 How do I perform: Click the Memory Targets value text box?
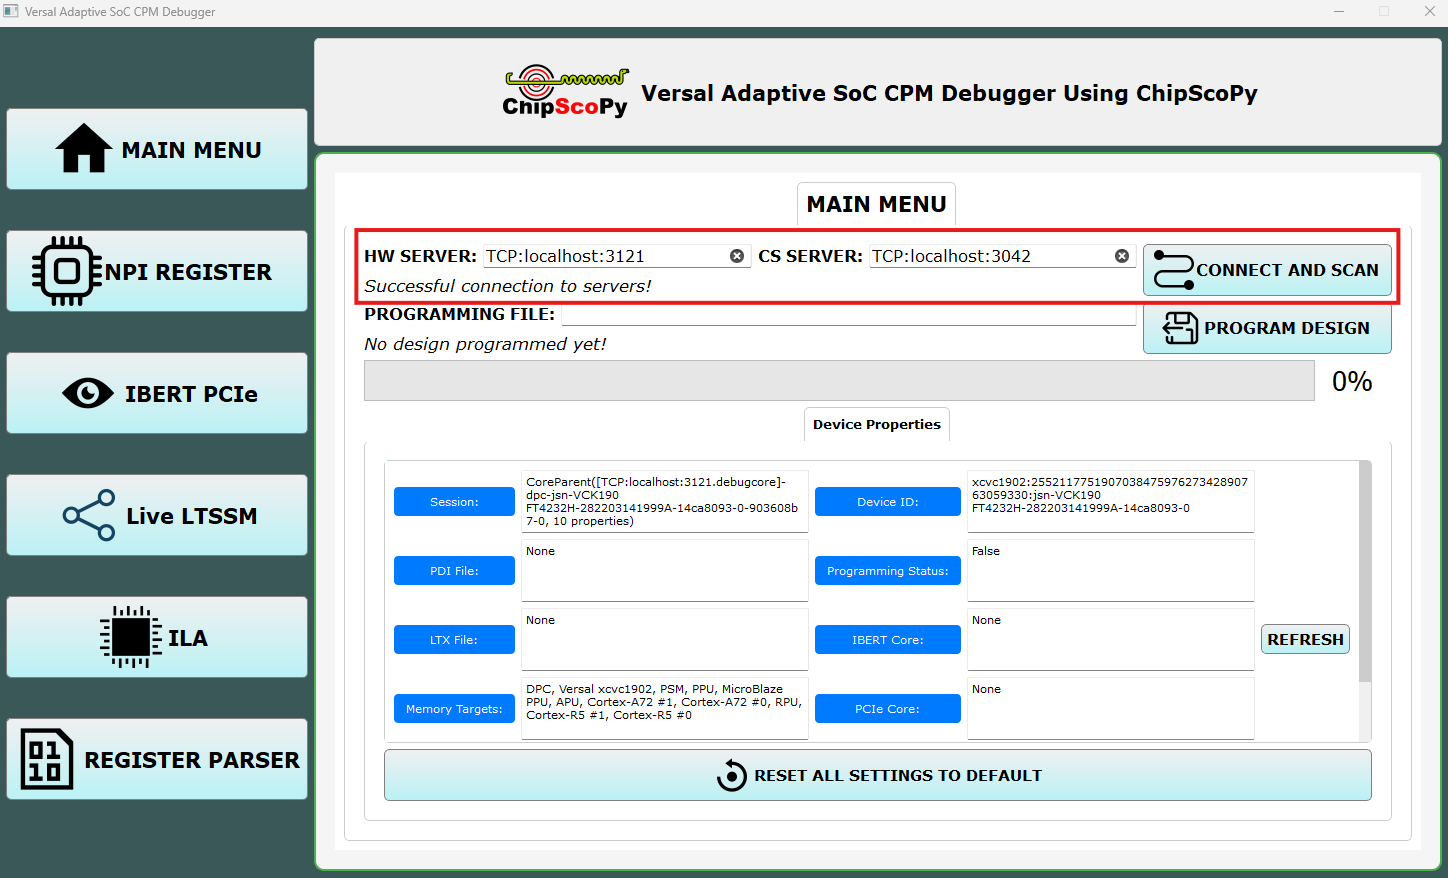click(x=665, y=709)
